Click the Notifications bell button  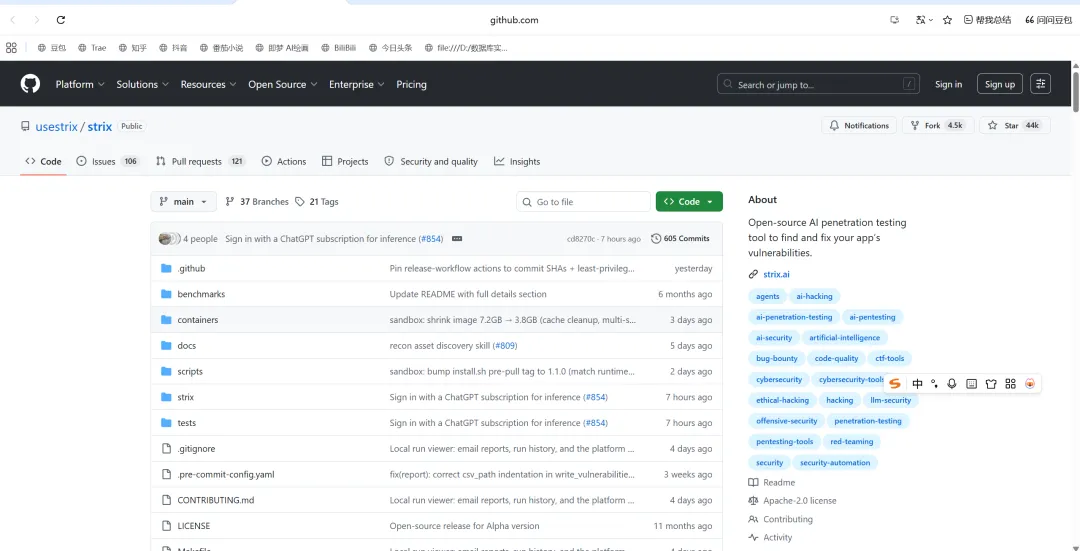(x=859, y=125)
